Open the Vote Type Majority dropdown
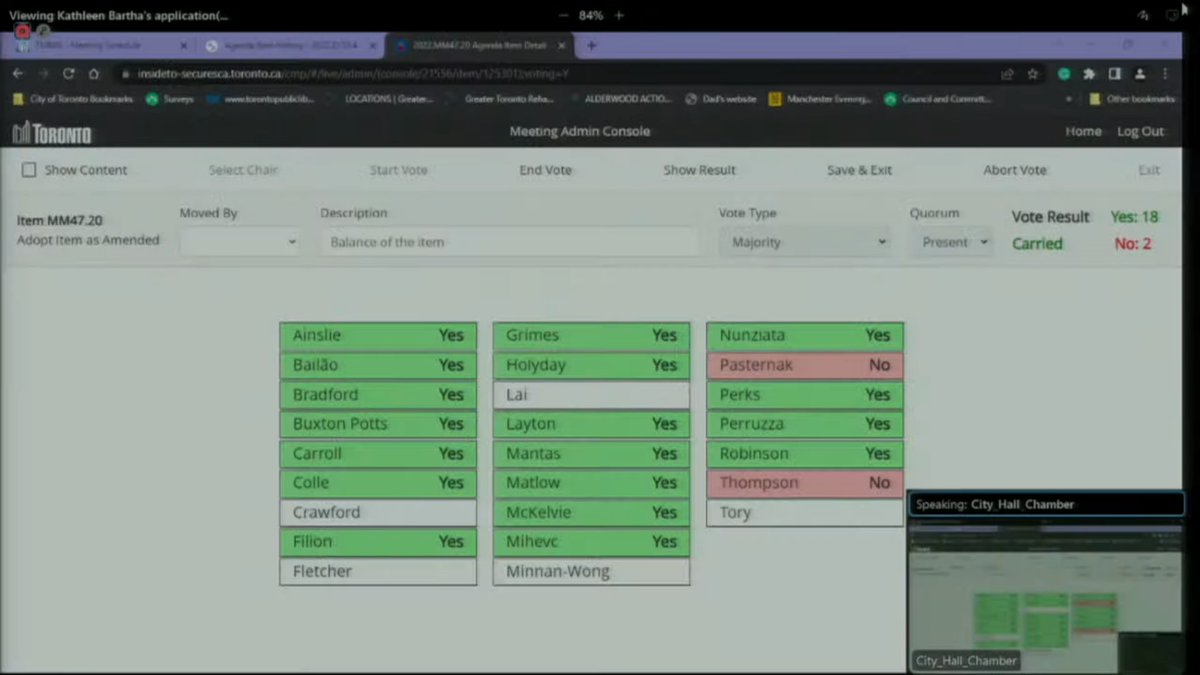 (x=805, y=242)
